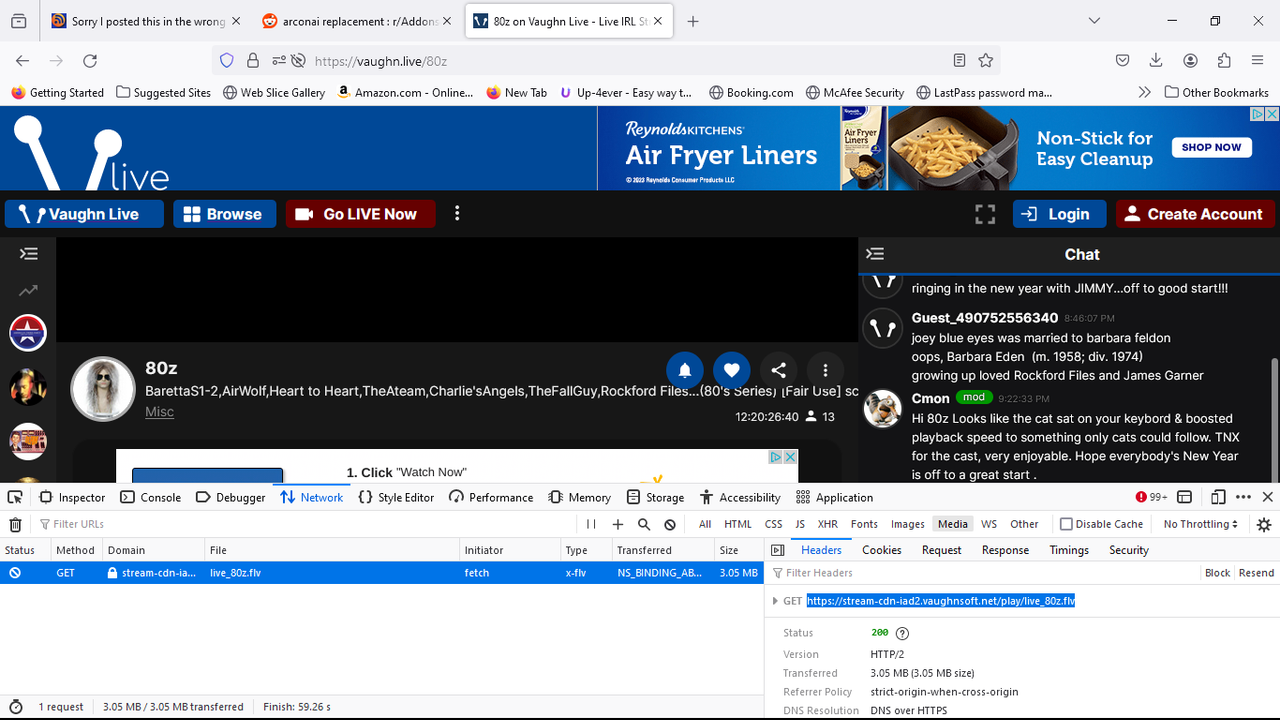Image resolution: width=1280 pixels, height=720 pixels.
Task: Open DevTools three-dot customize menu
Action: 1243,497
